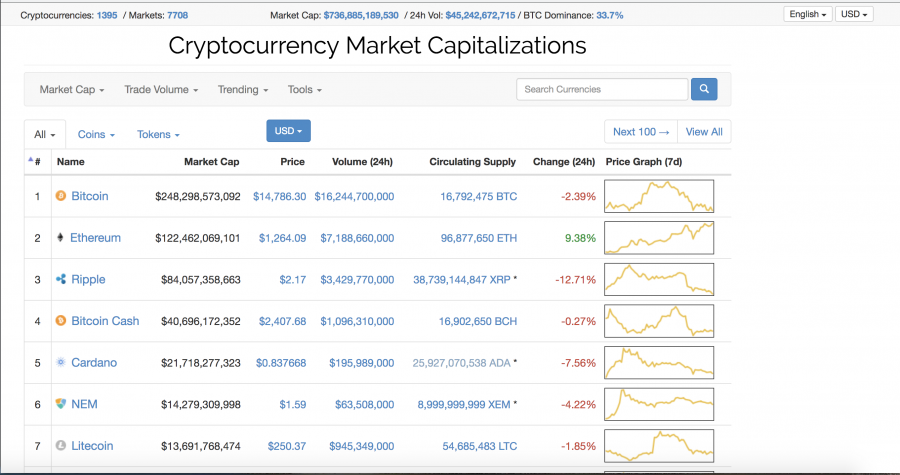Open the NEM link

click(84, 404)
